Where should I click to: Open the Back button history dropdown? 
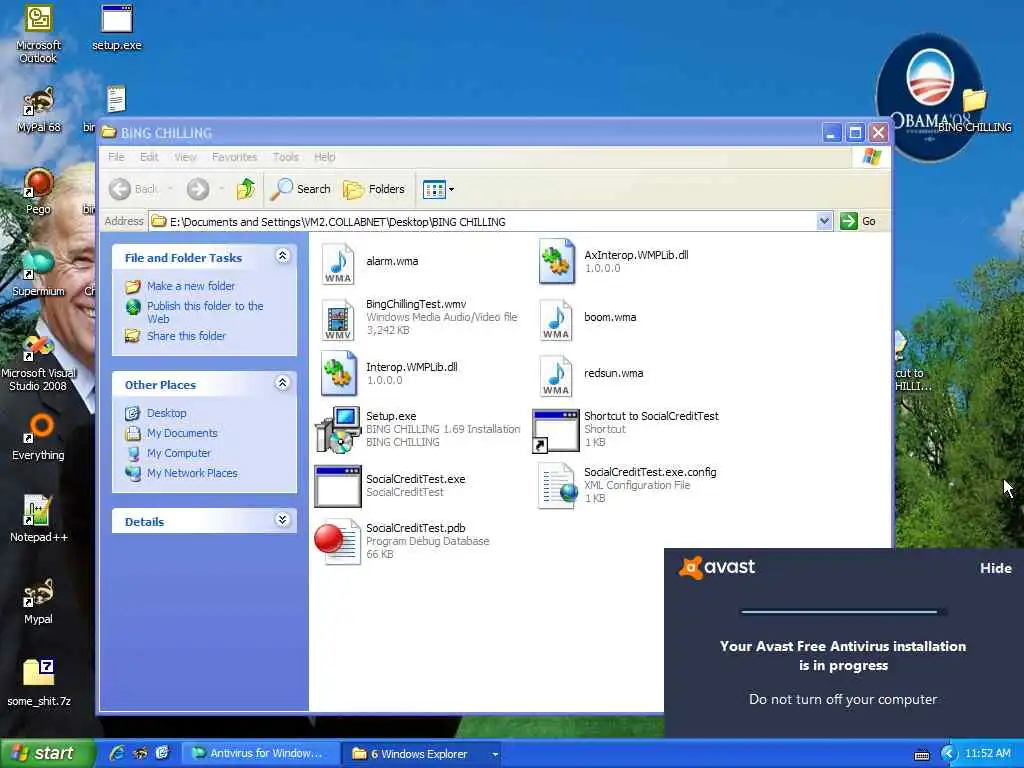pyautogui.click(x=170, y=189)
